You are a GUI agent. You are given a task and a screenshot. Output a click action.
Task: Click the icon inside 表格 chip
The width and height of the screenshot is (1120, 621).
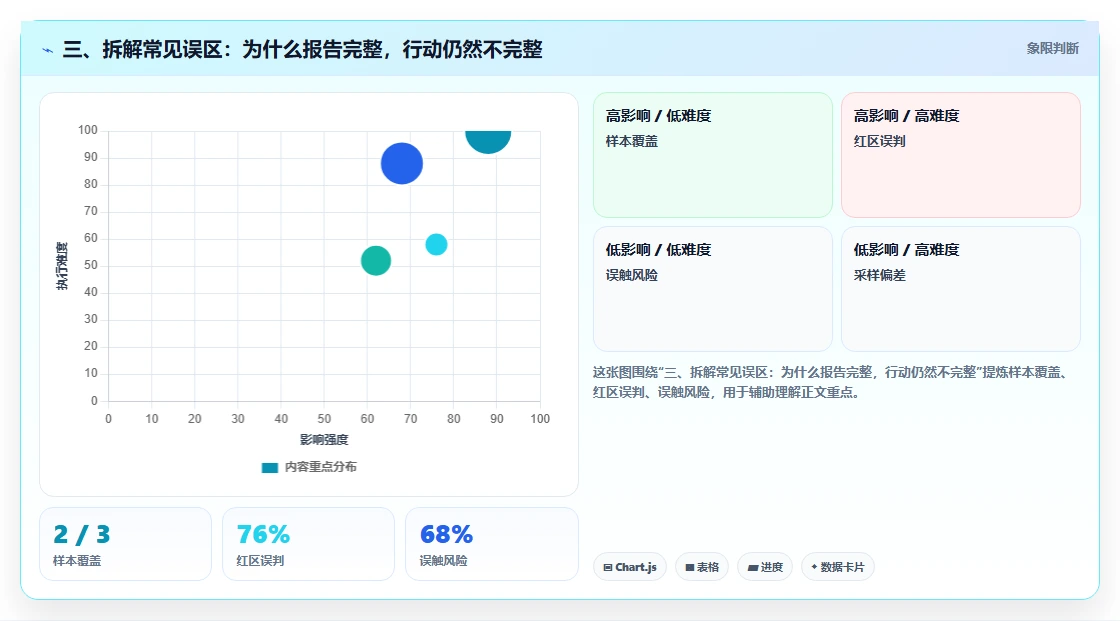pos(690,567)
